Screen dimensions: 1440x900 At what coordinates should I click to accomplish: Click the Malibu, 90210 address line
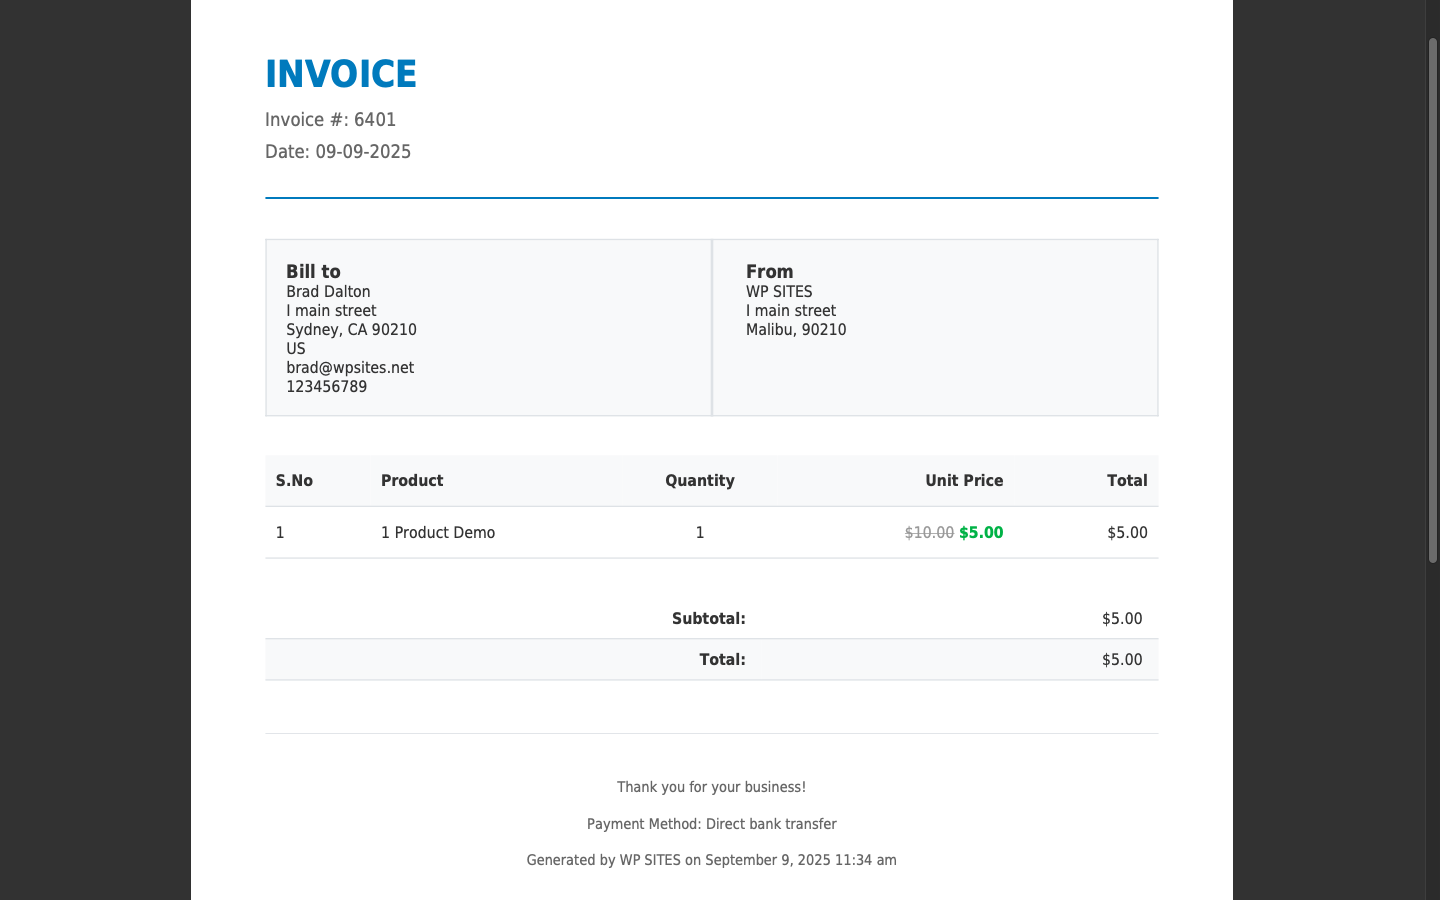click(796, 330)
